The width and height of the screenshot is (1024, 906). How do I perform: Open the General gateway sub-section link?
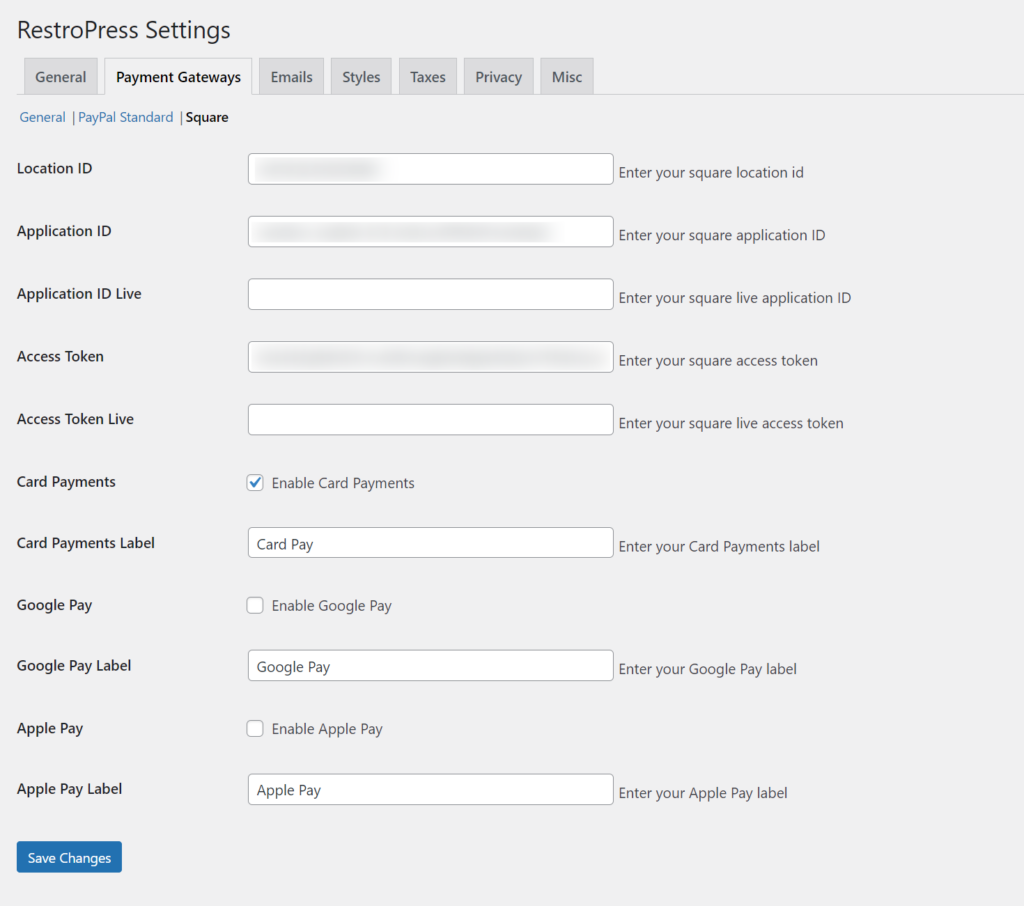click(43, 118)
